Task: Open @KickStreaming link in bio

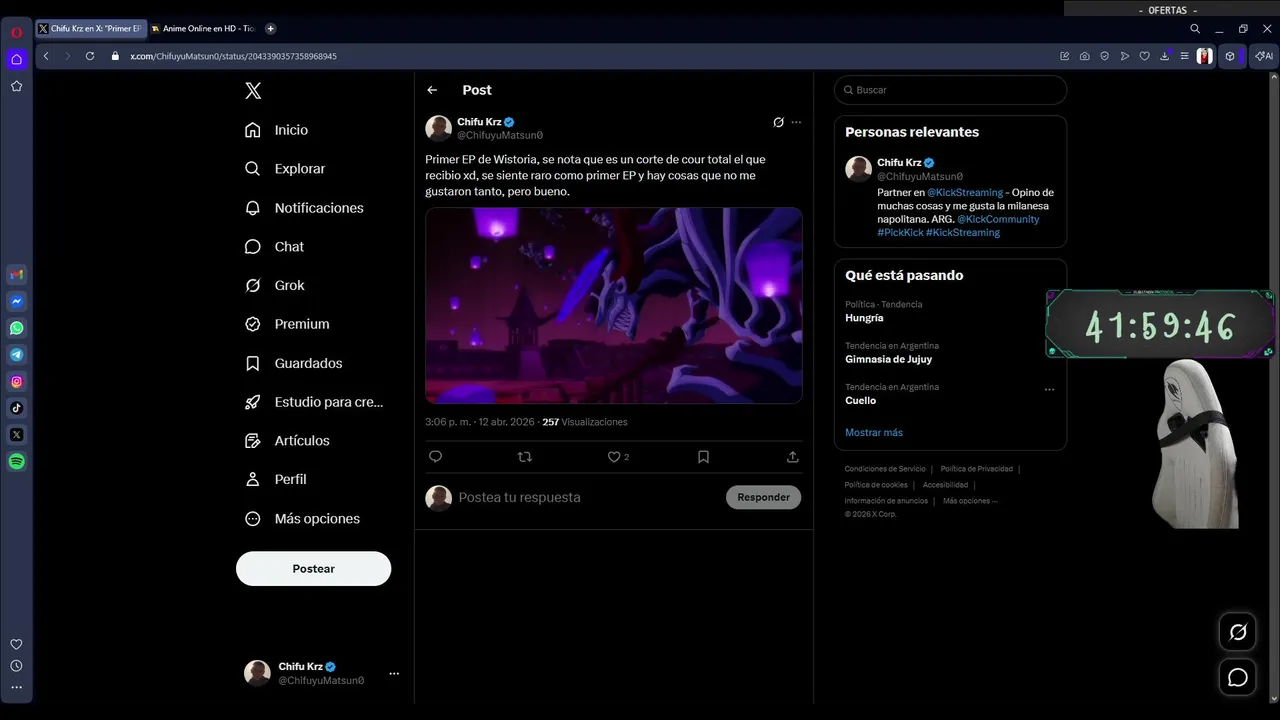Action: pyautogui.click(x=965, y=192)
